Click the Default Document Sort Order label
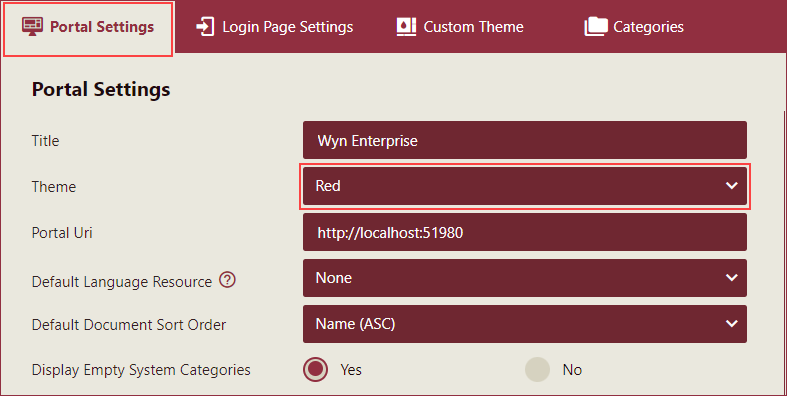The width and height of the screenshot is (787, 396). pyautogui.click(x=128, y=325)
